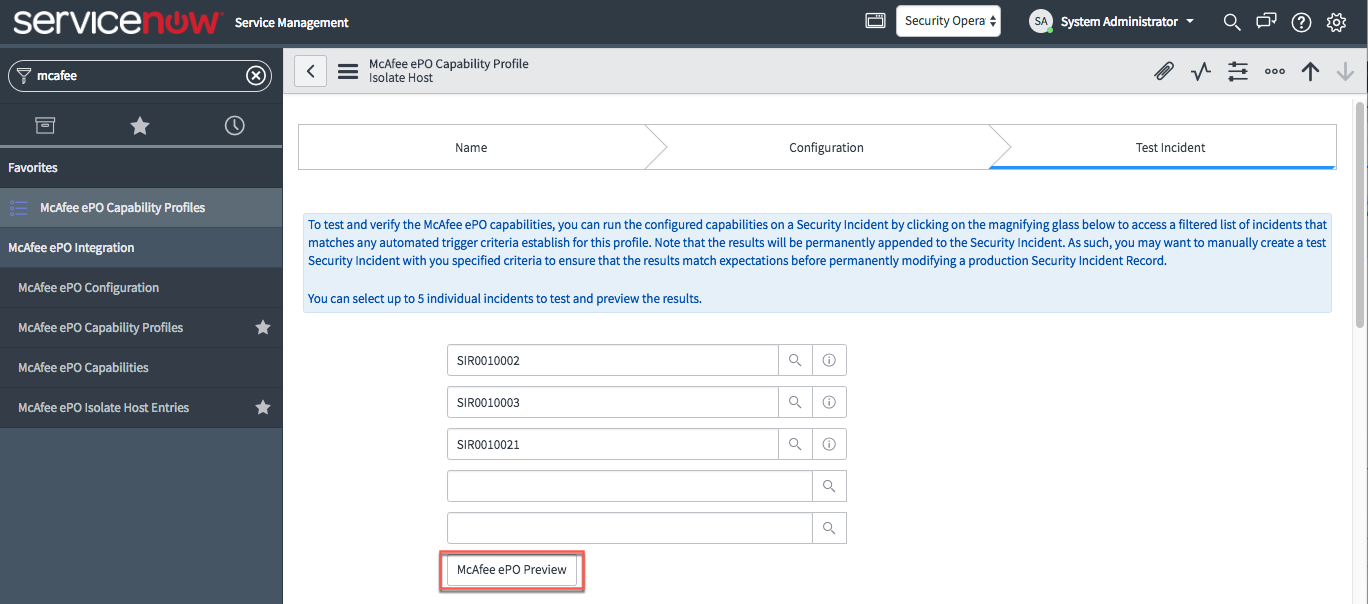Click the list icon beside favorite profile
The image size is (1368, 604).
(18, 208)
